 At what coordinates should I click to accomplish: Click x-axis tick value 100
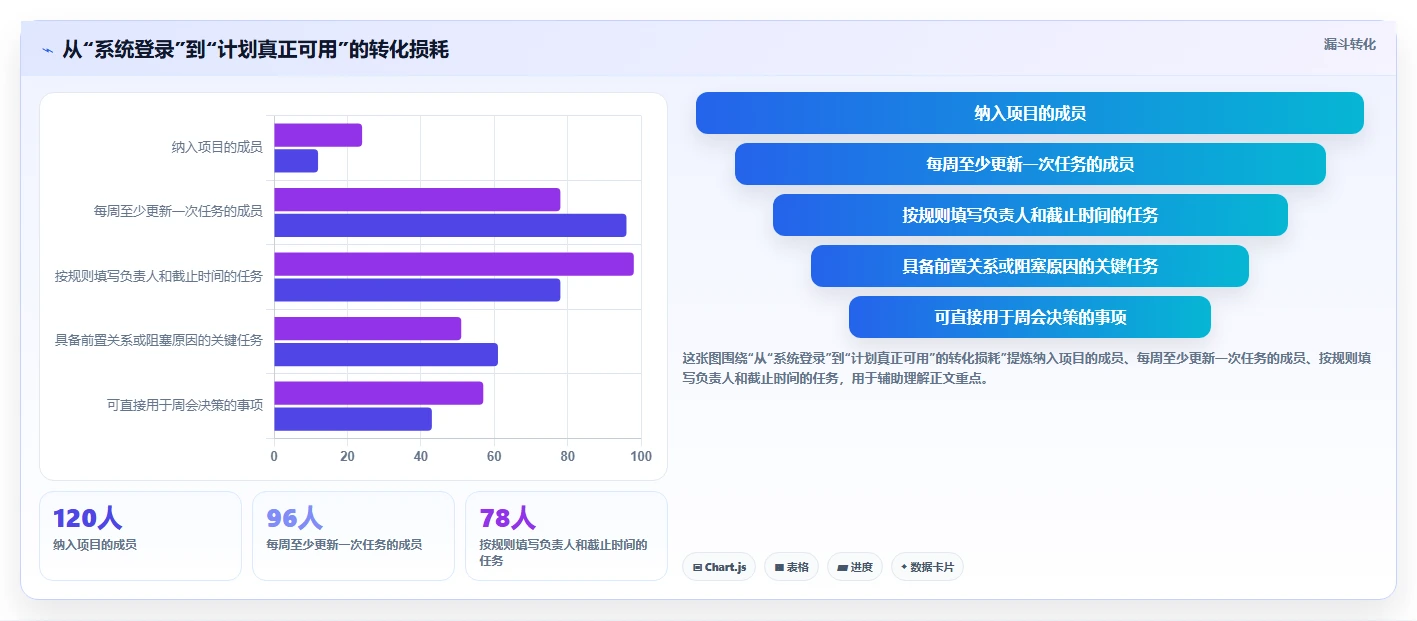coord(641,456)
